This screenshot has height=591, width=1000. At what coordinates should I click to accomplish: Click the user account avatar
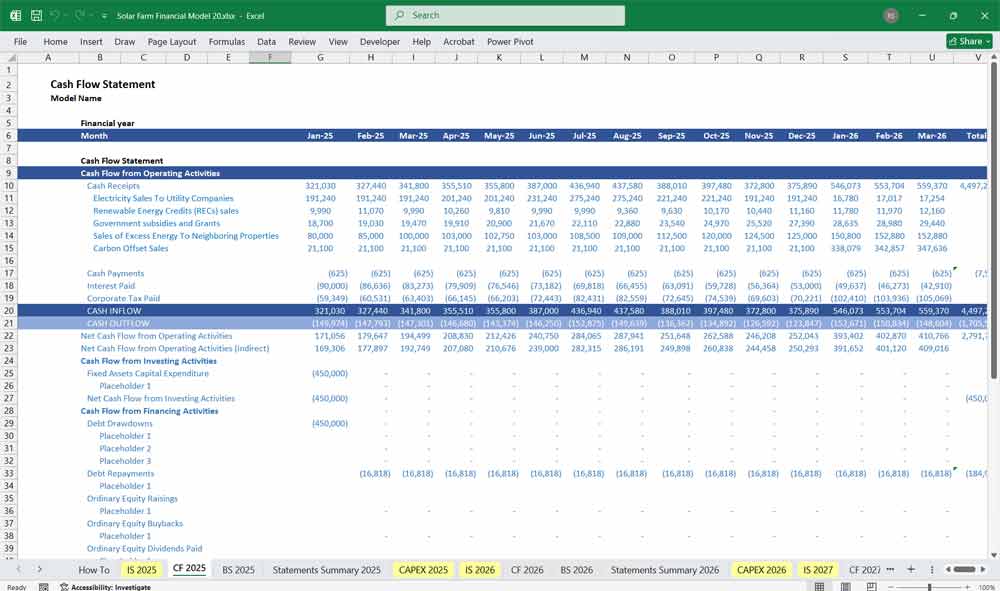point(891,16)
